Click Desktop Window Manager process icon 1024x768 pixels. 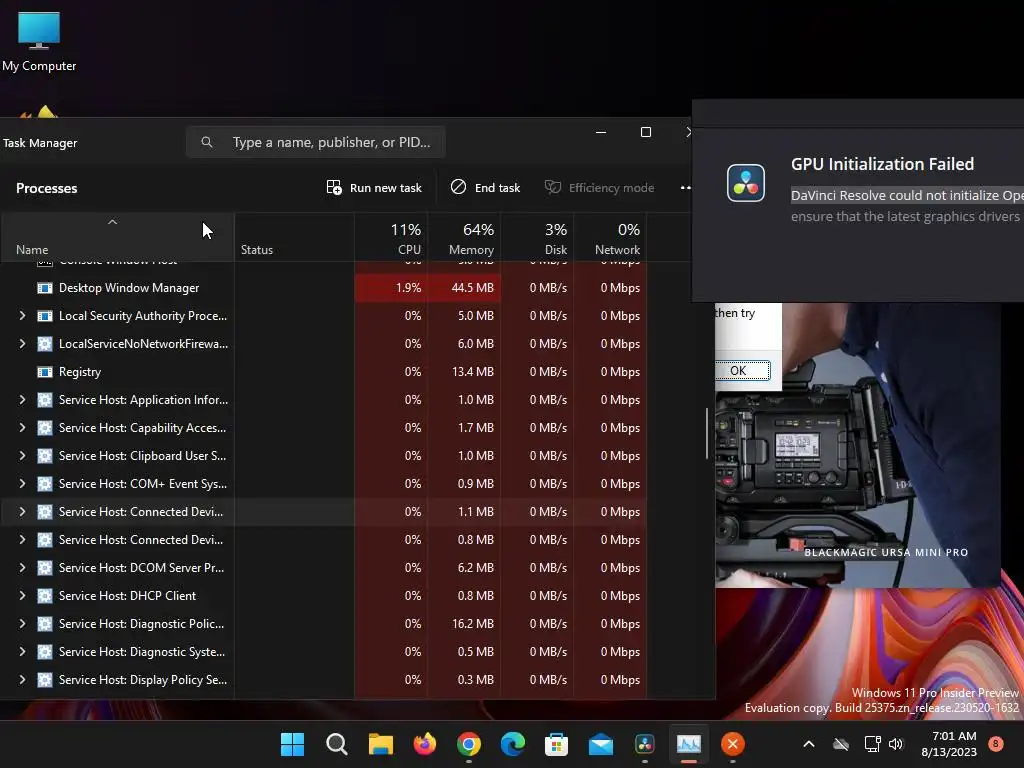pos(44,288)
